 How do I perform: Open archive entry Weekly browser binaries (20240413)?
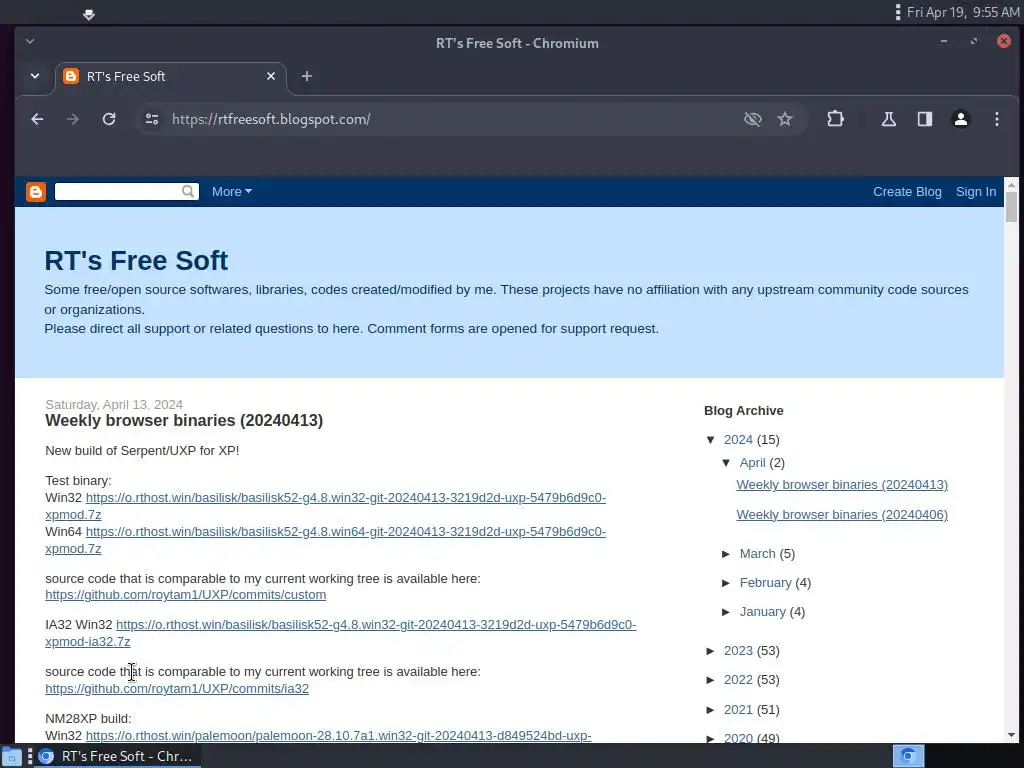click(x=842, y=485)
